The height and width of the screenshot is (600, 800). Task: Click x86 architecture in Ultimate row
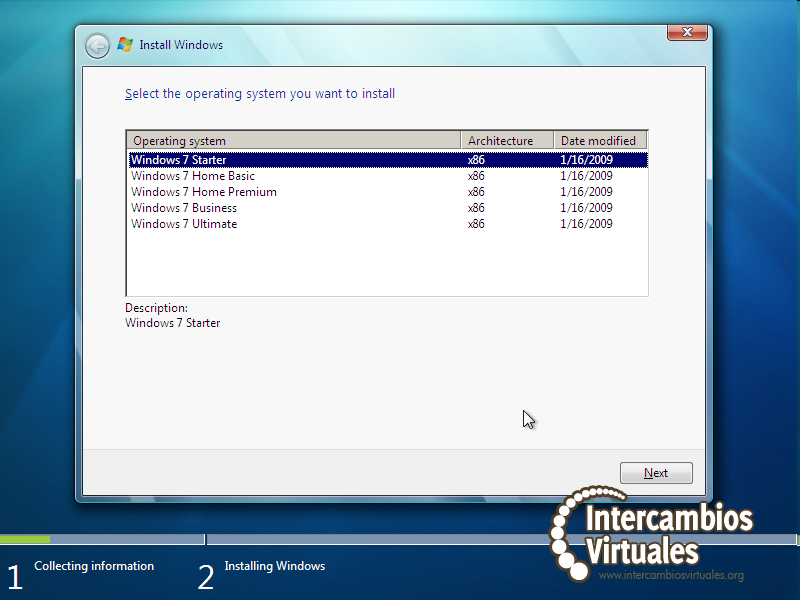[x=476, y=224]
